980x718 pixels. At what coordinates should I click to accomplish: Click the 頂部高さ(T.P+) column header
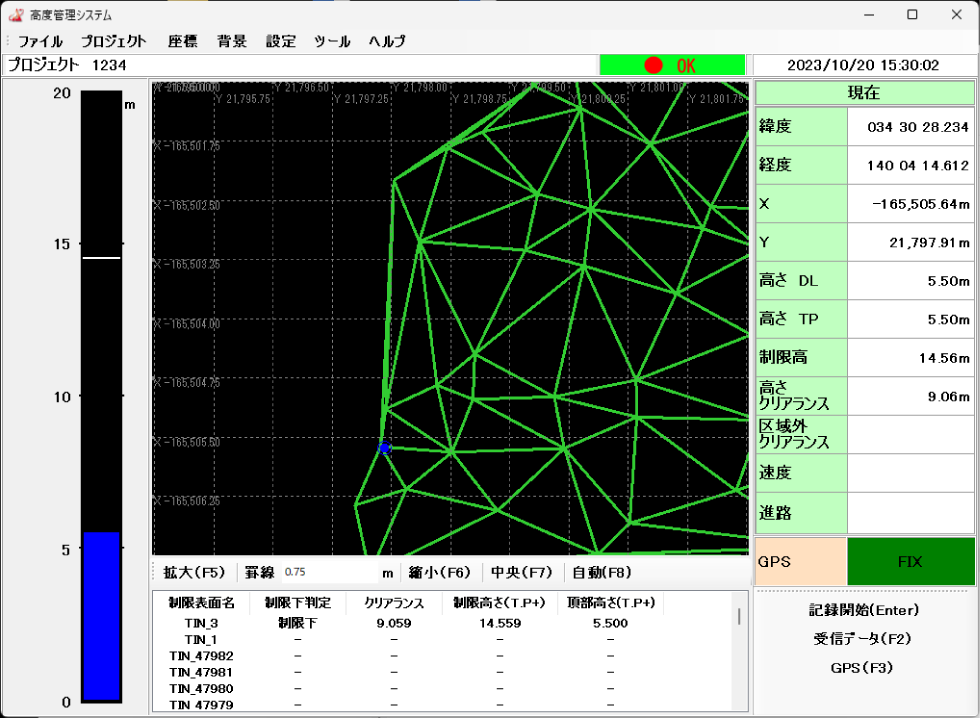(x=611, y=603)
